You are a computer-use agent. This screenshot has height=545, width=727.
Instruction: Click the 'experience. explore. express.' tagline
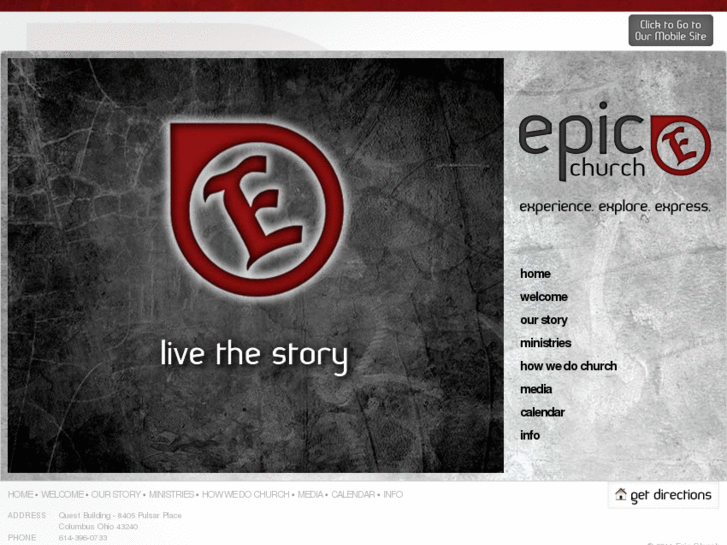[x=615, y=207]
